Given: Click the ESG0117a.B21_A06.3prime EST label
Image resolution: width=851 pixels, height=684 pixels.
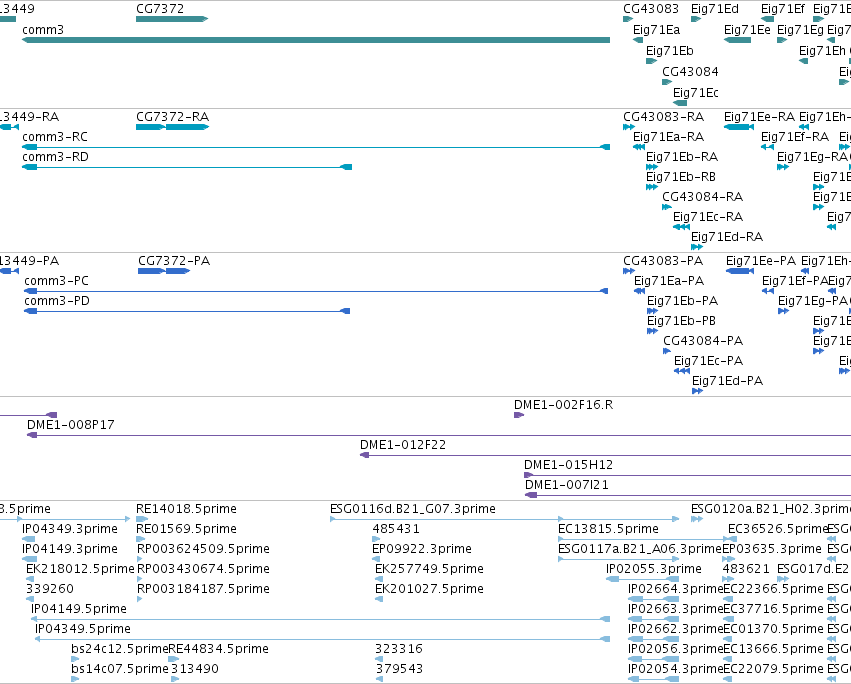Looking at the screenshot, I should (640, 549).
